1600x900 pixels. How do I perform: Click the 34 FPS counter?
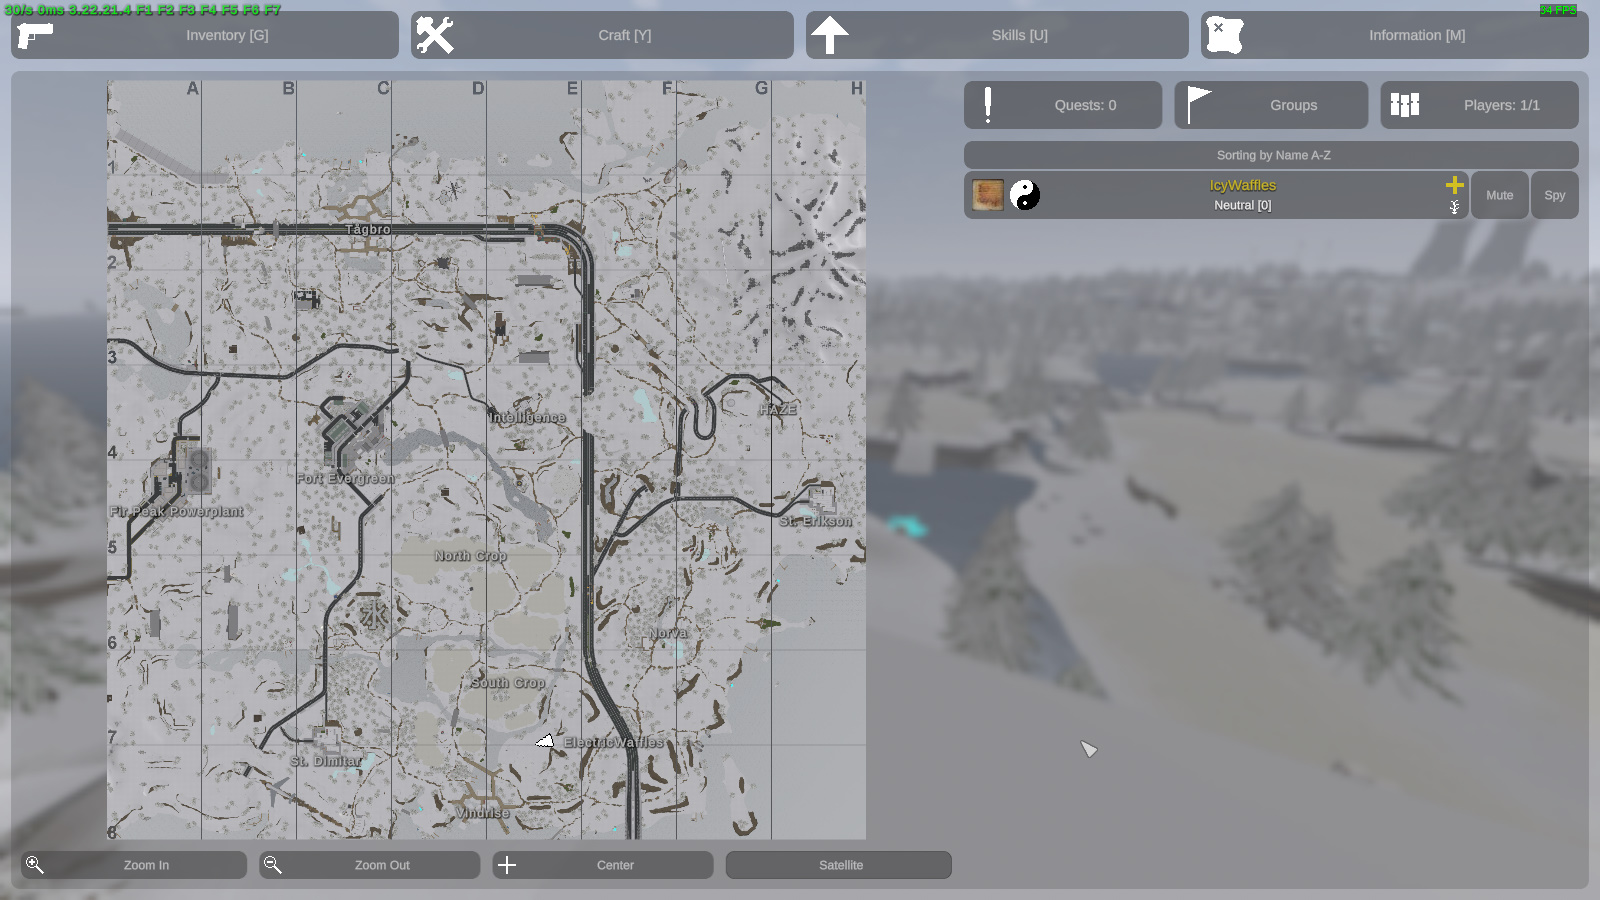point(1558,10)
